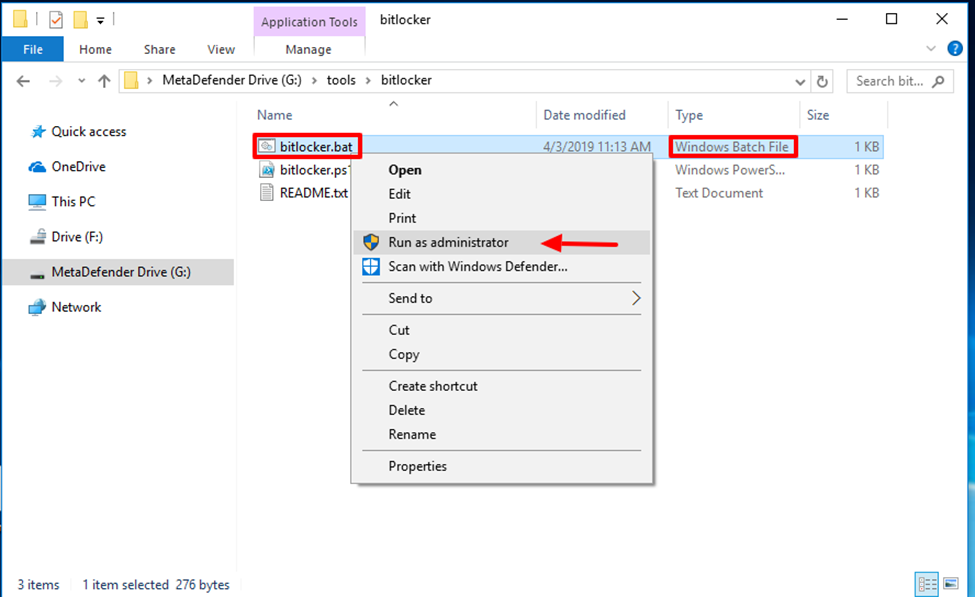Viewport: 975px width, 597px height.
Task: Refresh the current folder view
Action: click(822, 81)
